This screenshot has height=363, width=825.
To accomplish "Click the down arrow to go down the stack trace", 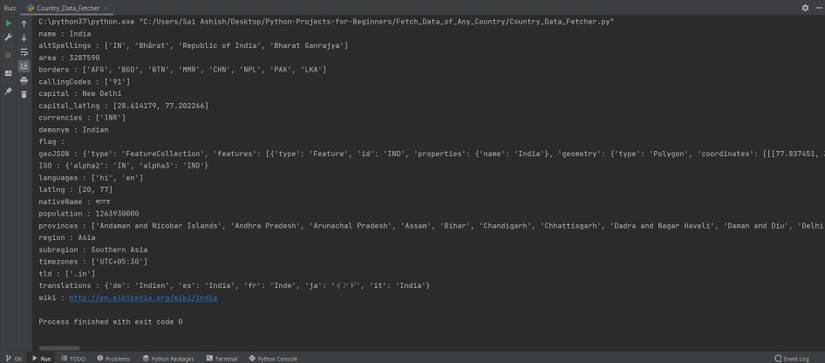I will coord(24,38).
